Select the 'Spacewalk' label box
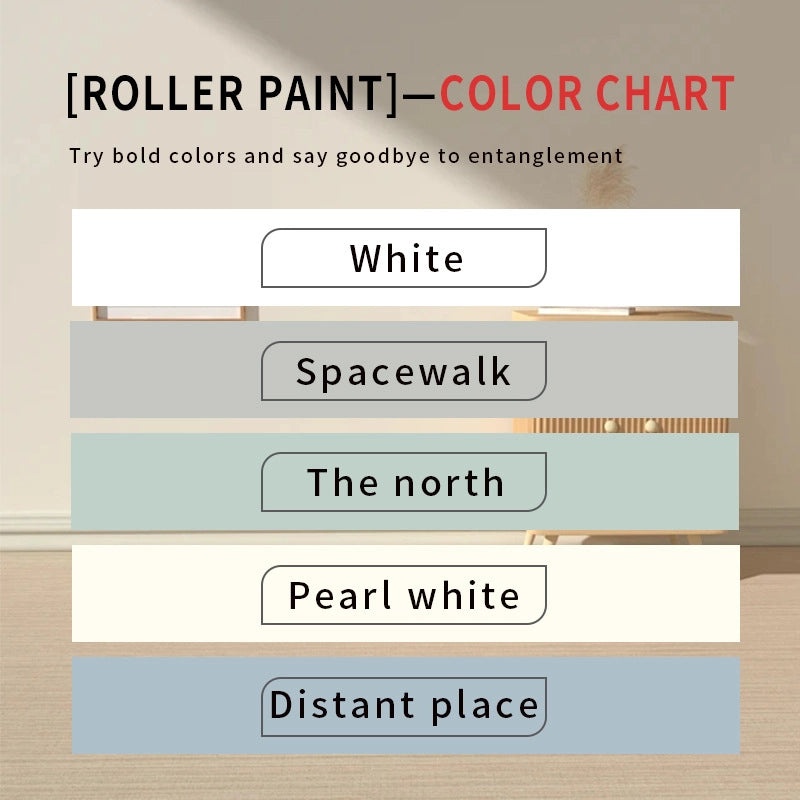The height and width of the screenshot is (800, 800). pos(404,371)
